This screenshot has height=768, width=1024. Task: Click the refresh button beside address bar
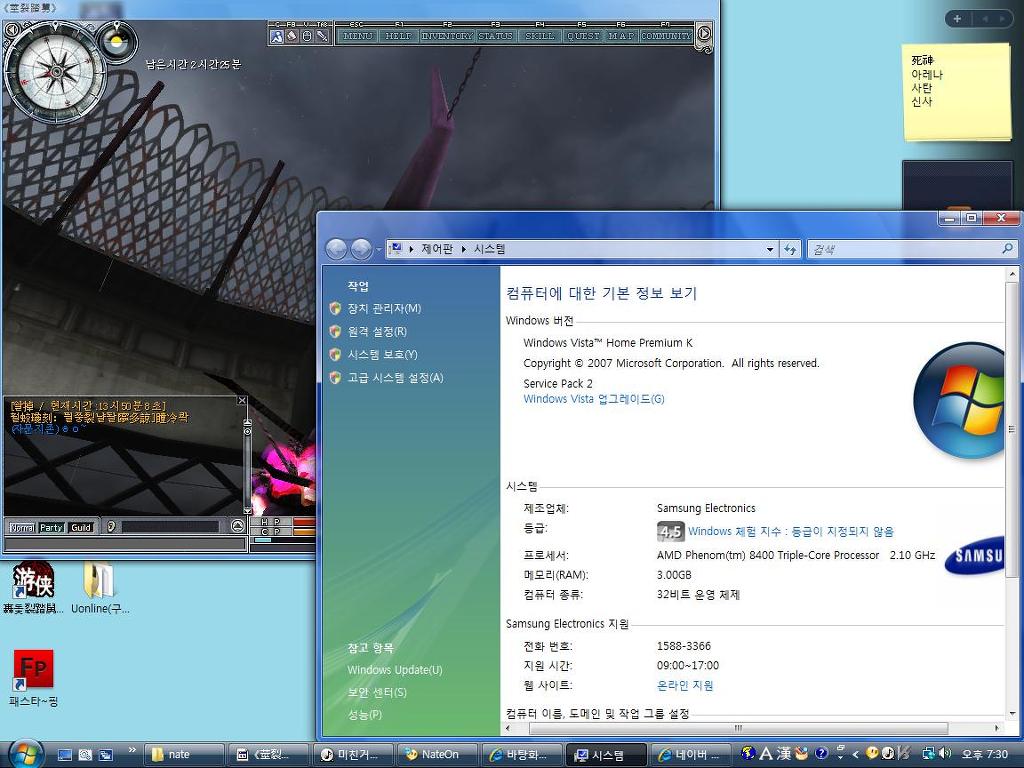(790, 249)
